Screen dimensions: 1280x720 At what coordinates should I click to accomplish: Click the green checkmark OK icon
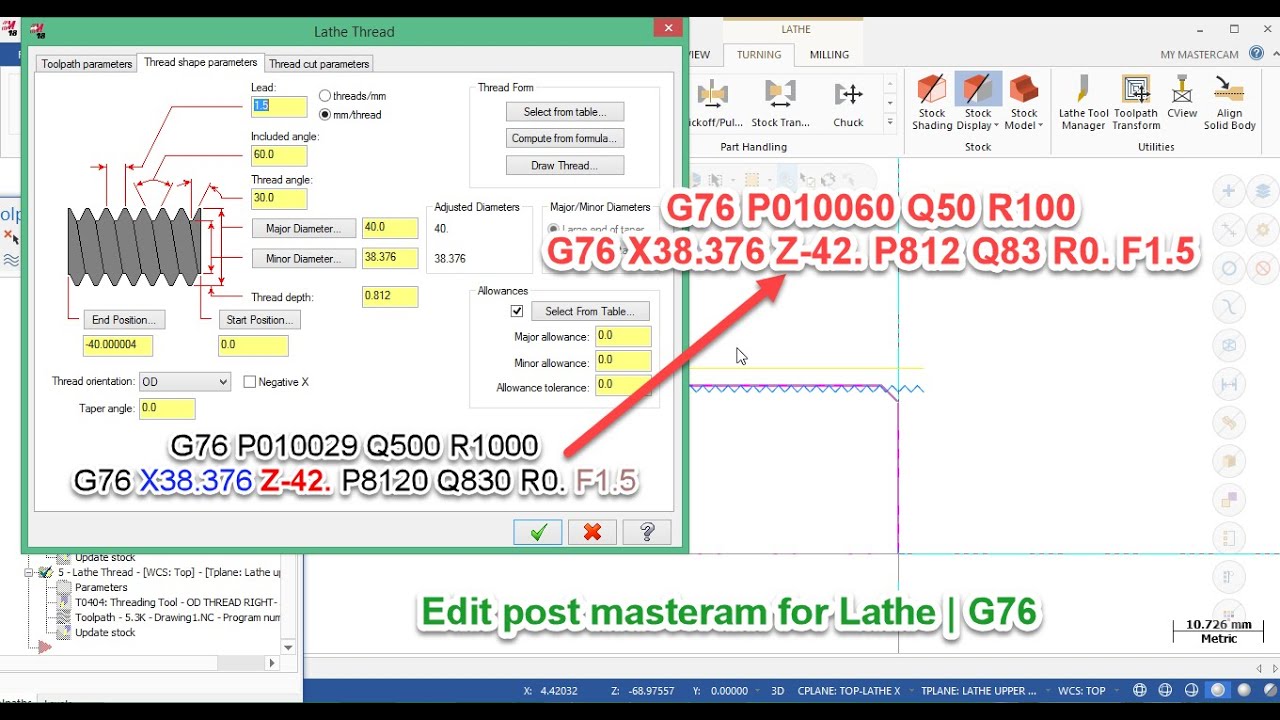[x=538, y=532]
